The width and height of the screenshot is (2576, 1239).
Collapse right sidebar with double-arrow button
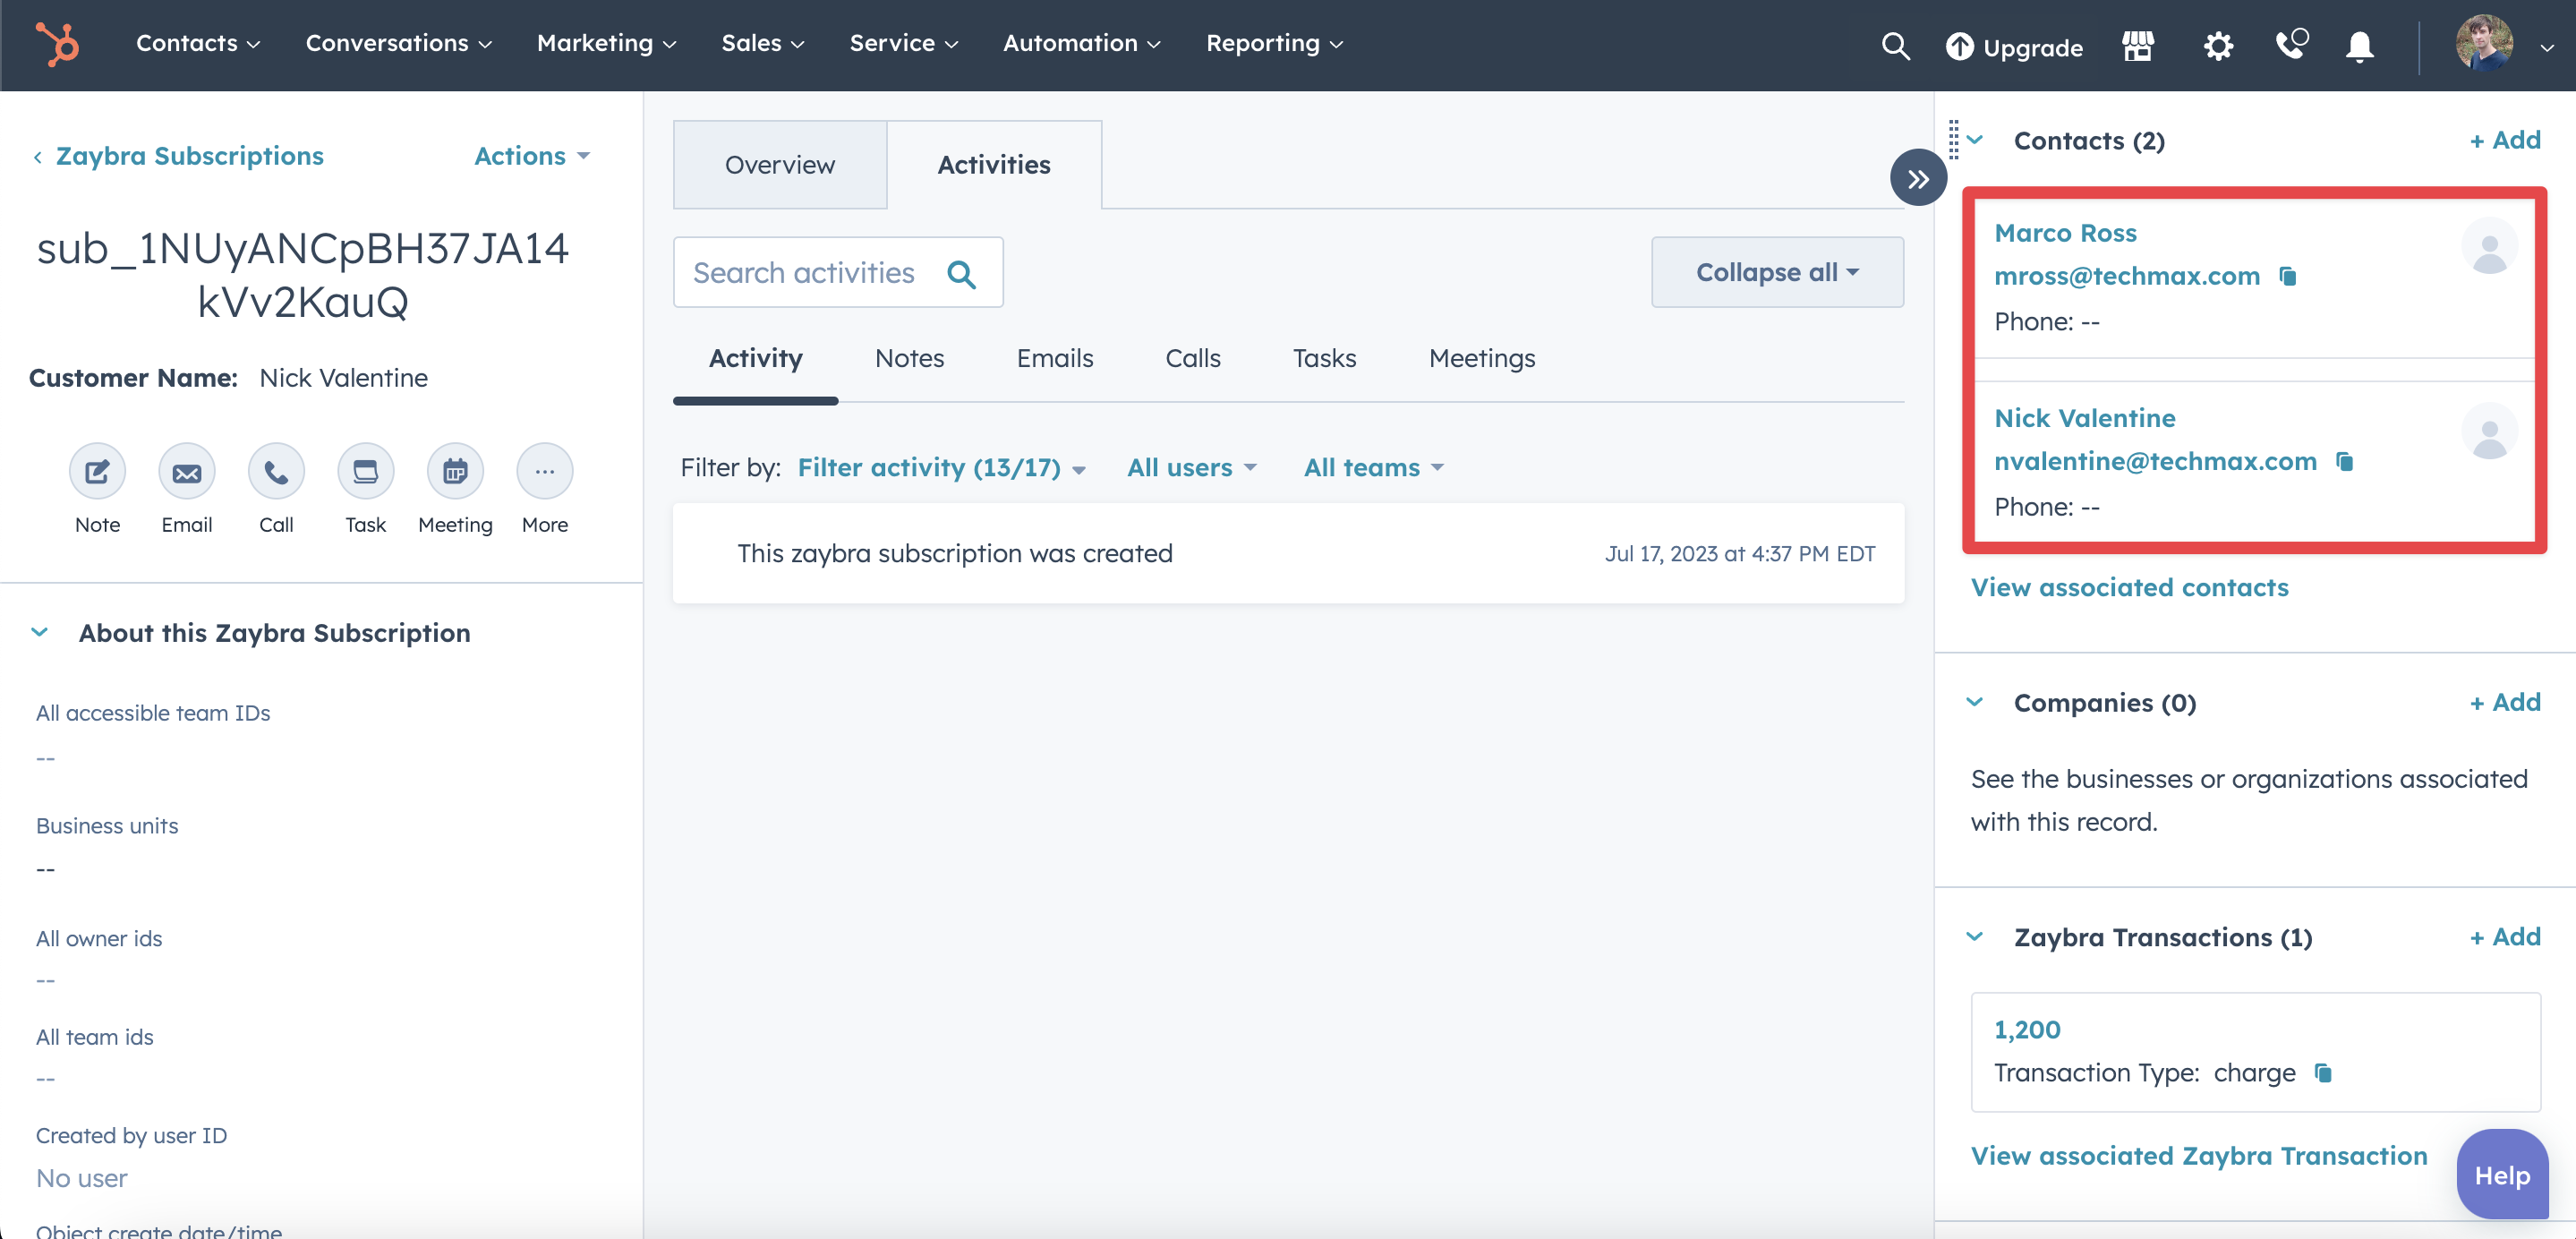[1918, 178]
